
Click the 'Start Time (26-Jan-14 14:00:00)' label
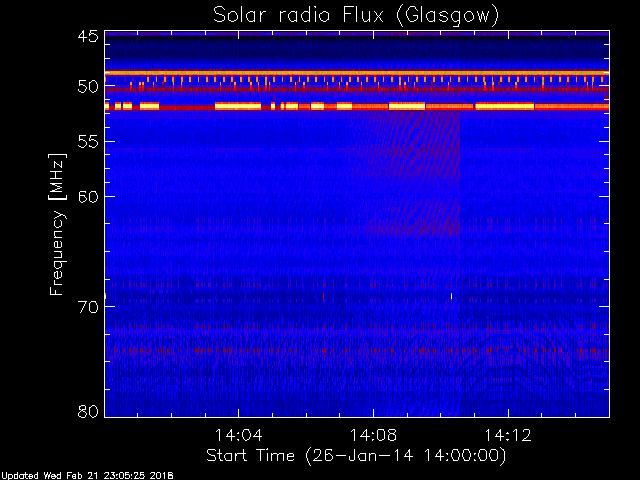[356, 455]
